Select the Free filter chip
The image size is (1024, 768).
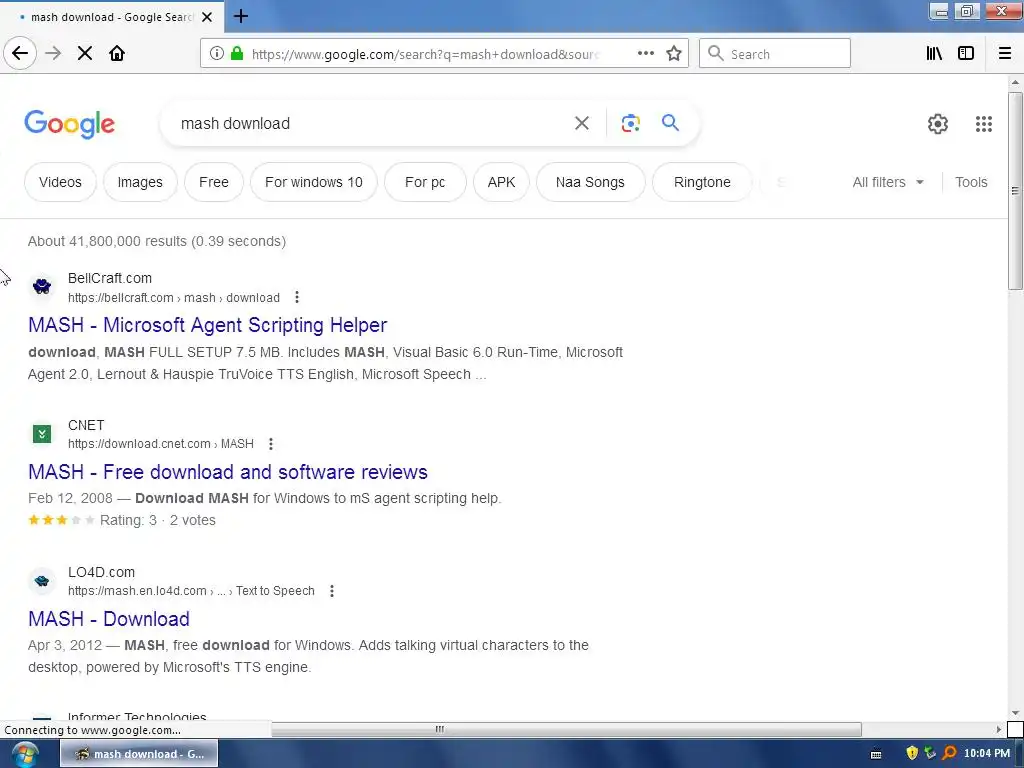coord(214,182)
